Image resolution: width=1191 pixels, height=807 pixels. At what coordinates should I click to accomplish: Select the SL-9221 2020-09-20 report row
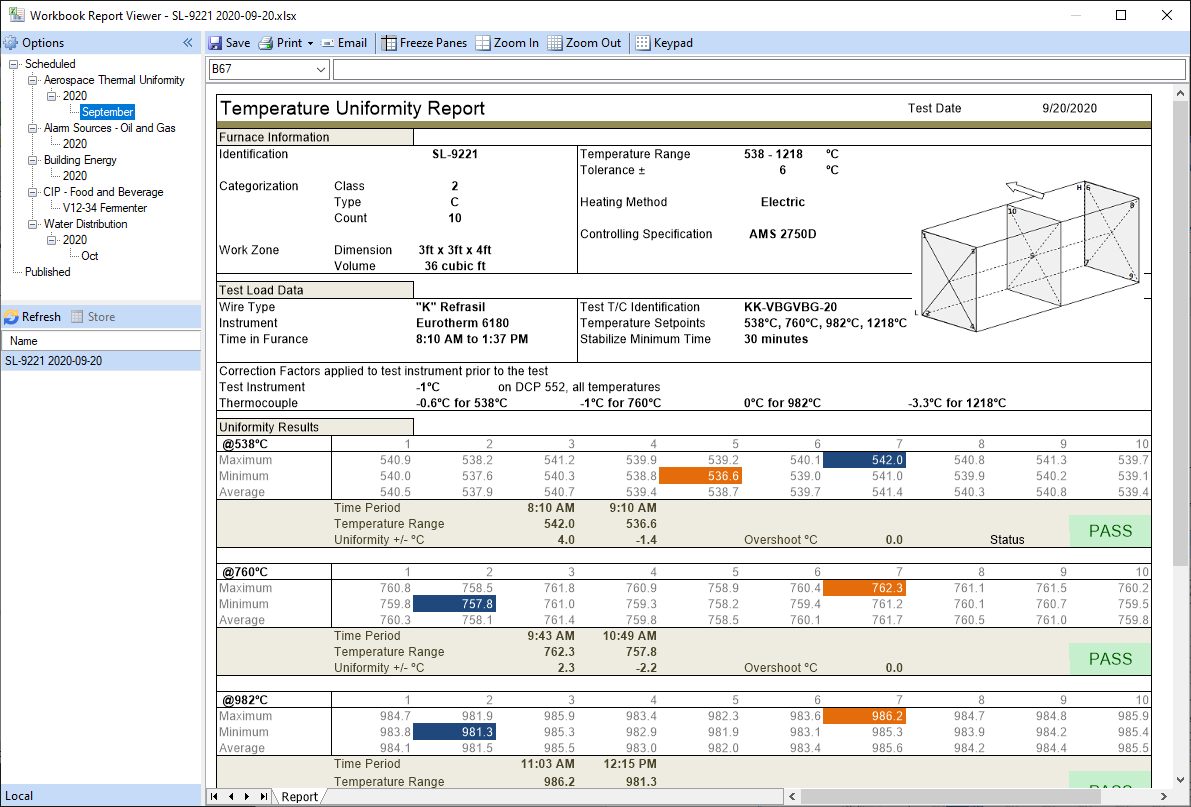coord(101,361)
